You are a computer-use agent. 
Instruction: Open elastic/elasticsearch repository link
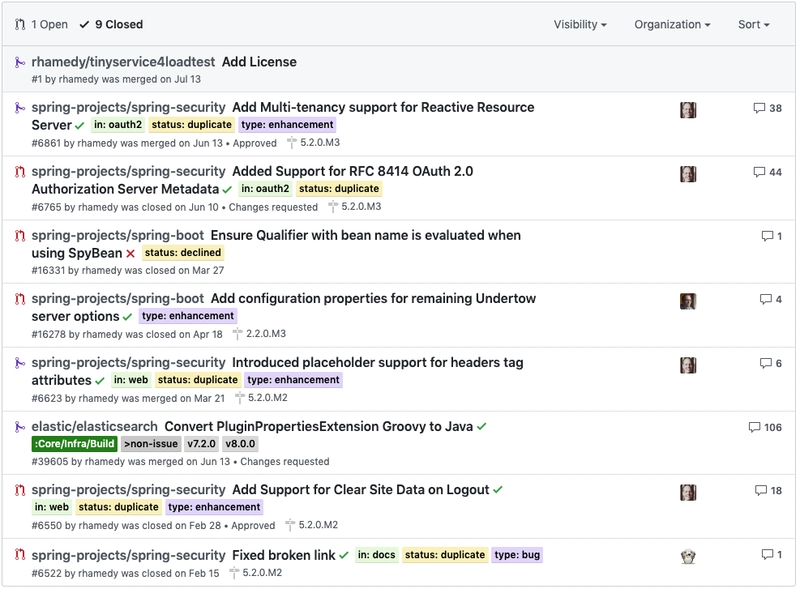click(x=94, y=426)
